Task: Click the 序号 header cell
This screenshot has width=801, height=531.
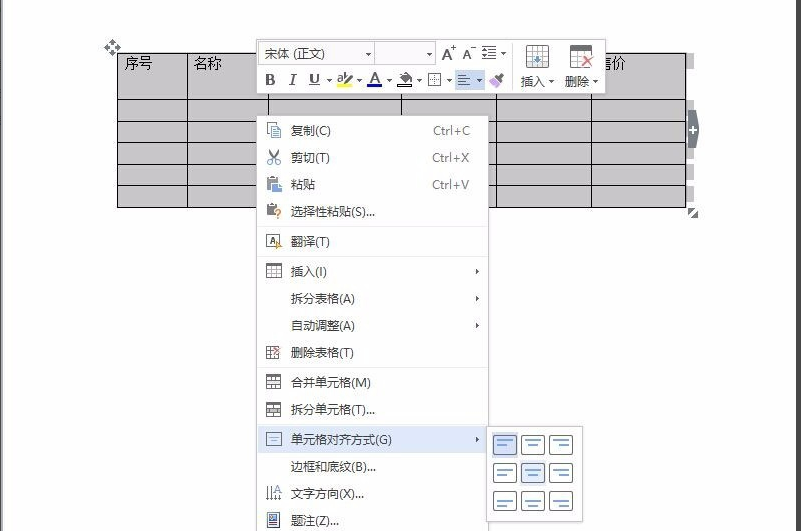Action: 152,76
